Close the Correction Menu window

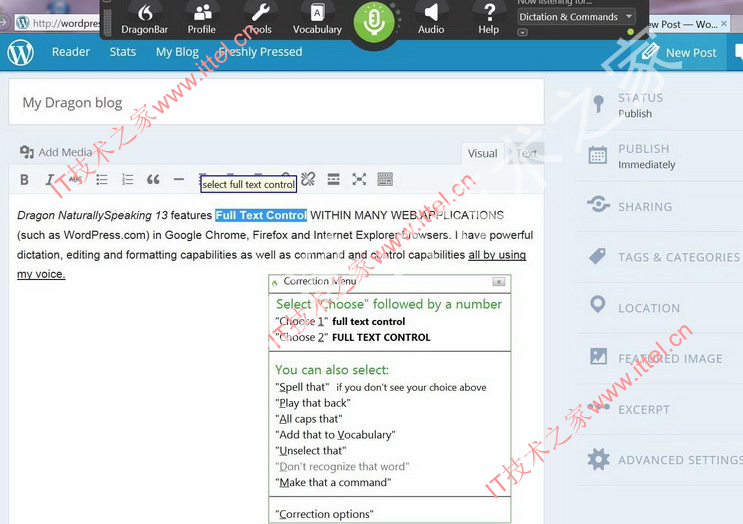pos(498,282)
